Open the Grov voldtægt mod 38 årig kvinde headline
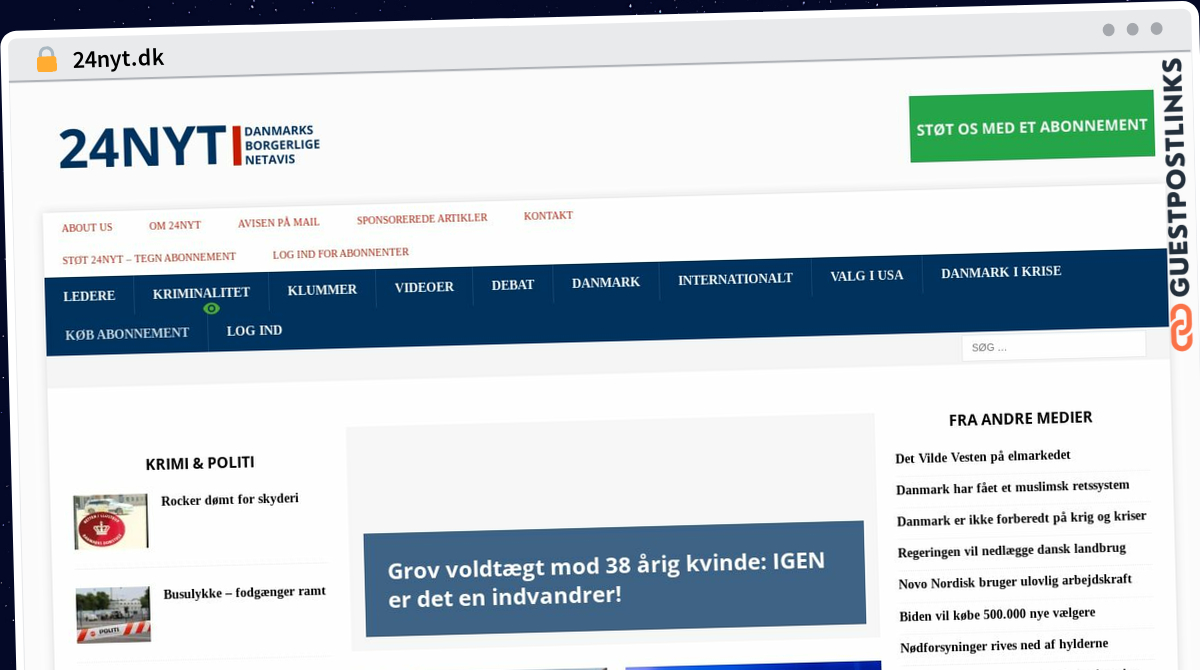Screen dimensions: 1200x670 (607, 580)
